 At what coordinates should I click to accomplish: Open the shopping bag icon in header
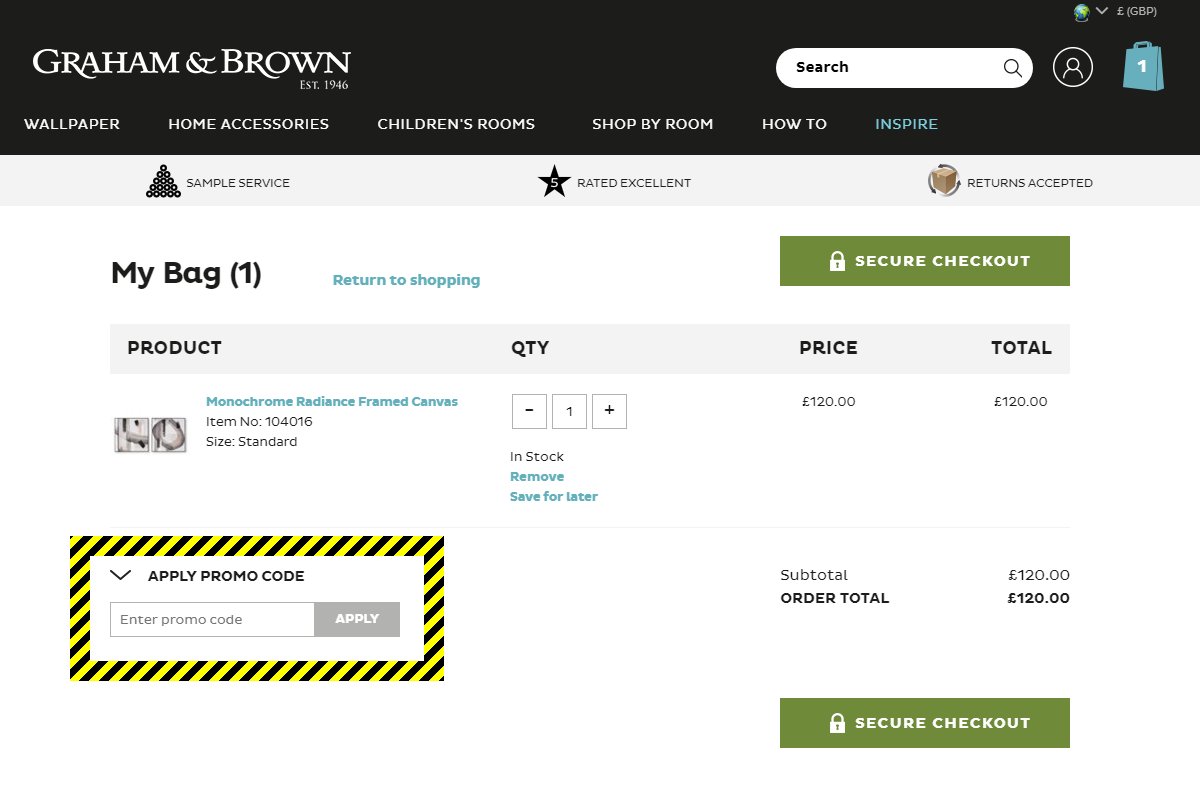pyautogui.click(x=1143, y=66)
